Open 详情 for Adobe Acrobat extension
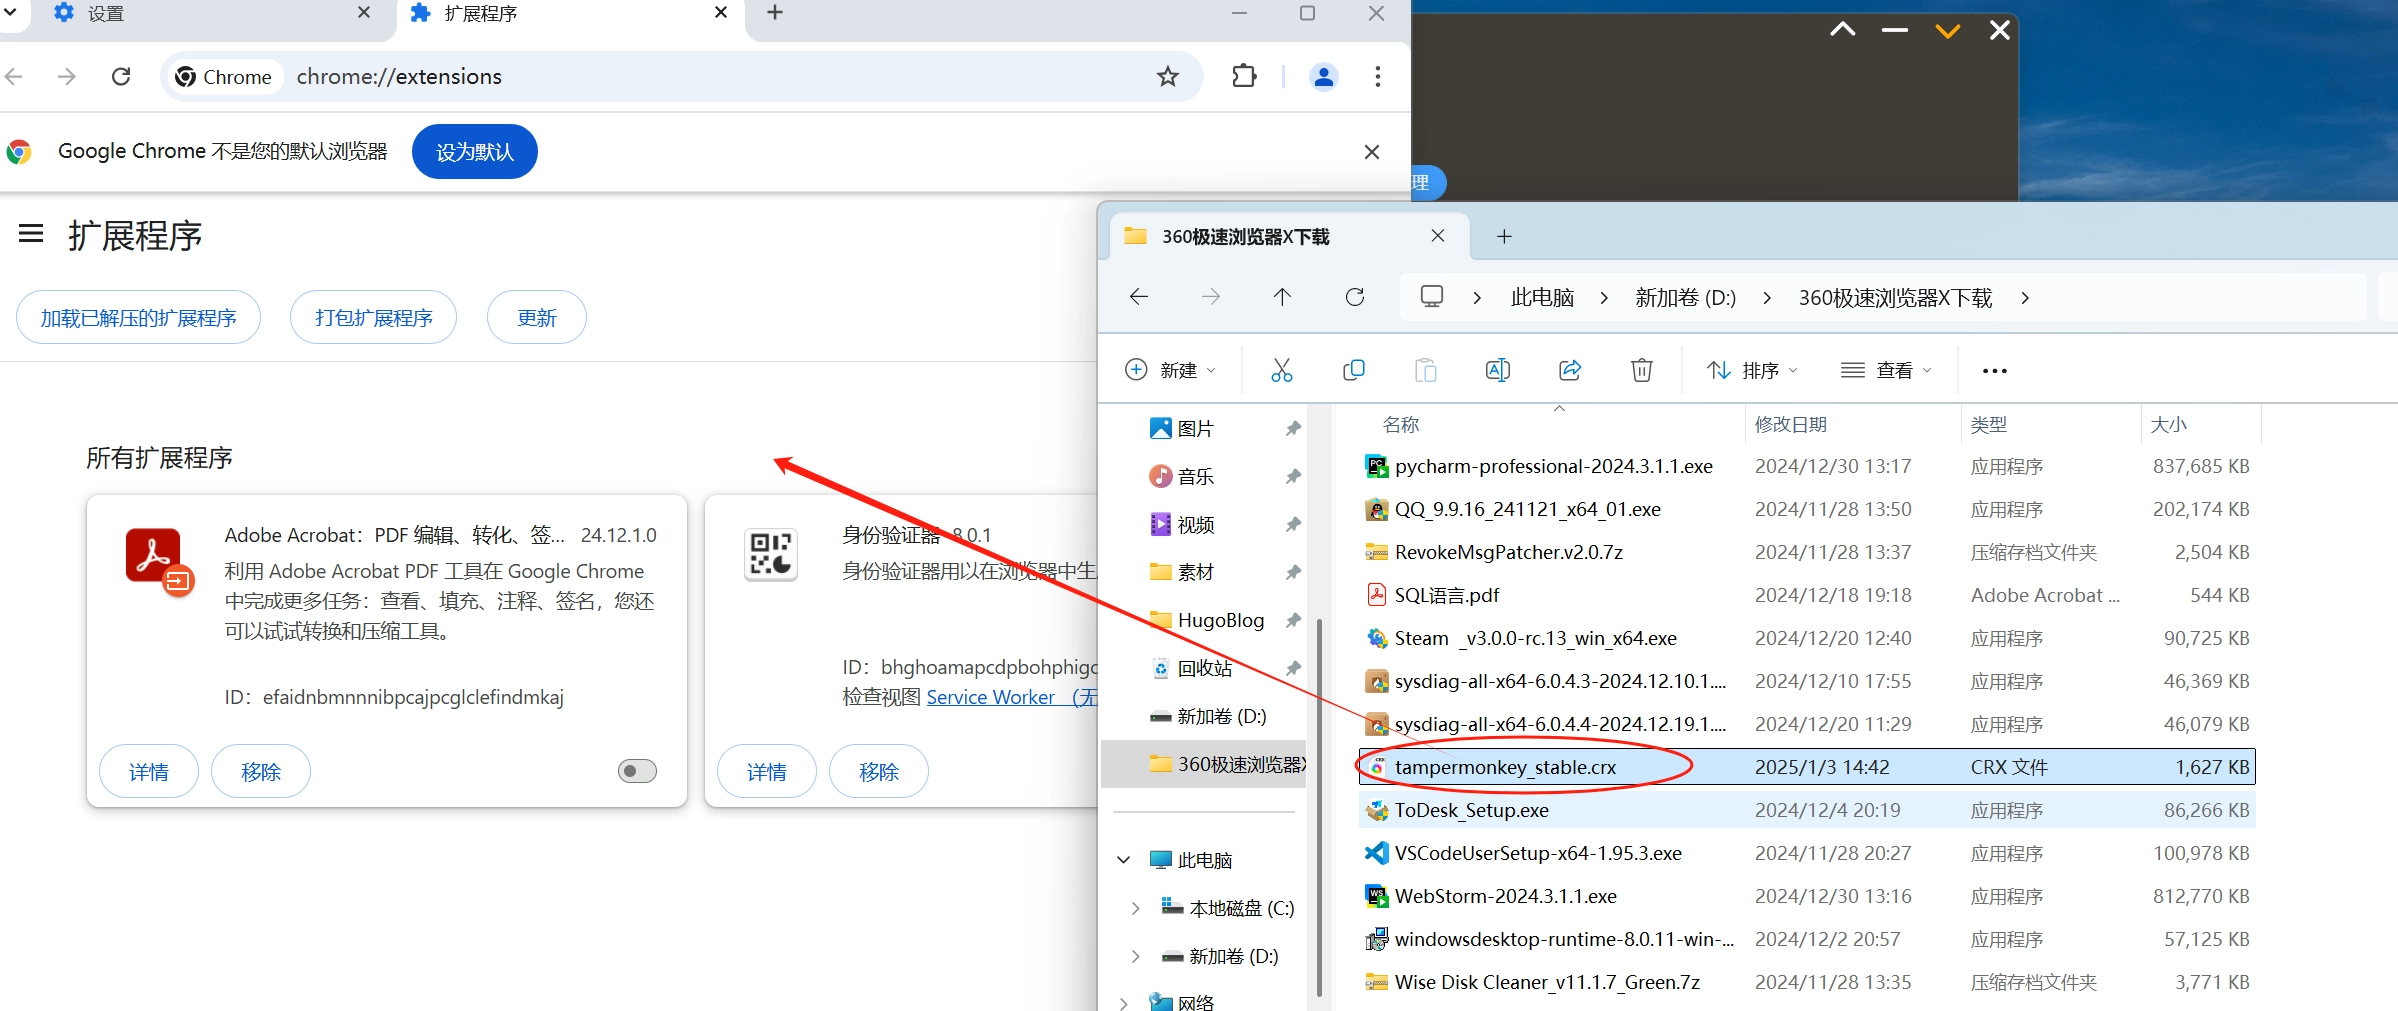 click(x=149, y=771)
